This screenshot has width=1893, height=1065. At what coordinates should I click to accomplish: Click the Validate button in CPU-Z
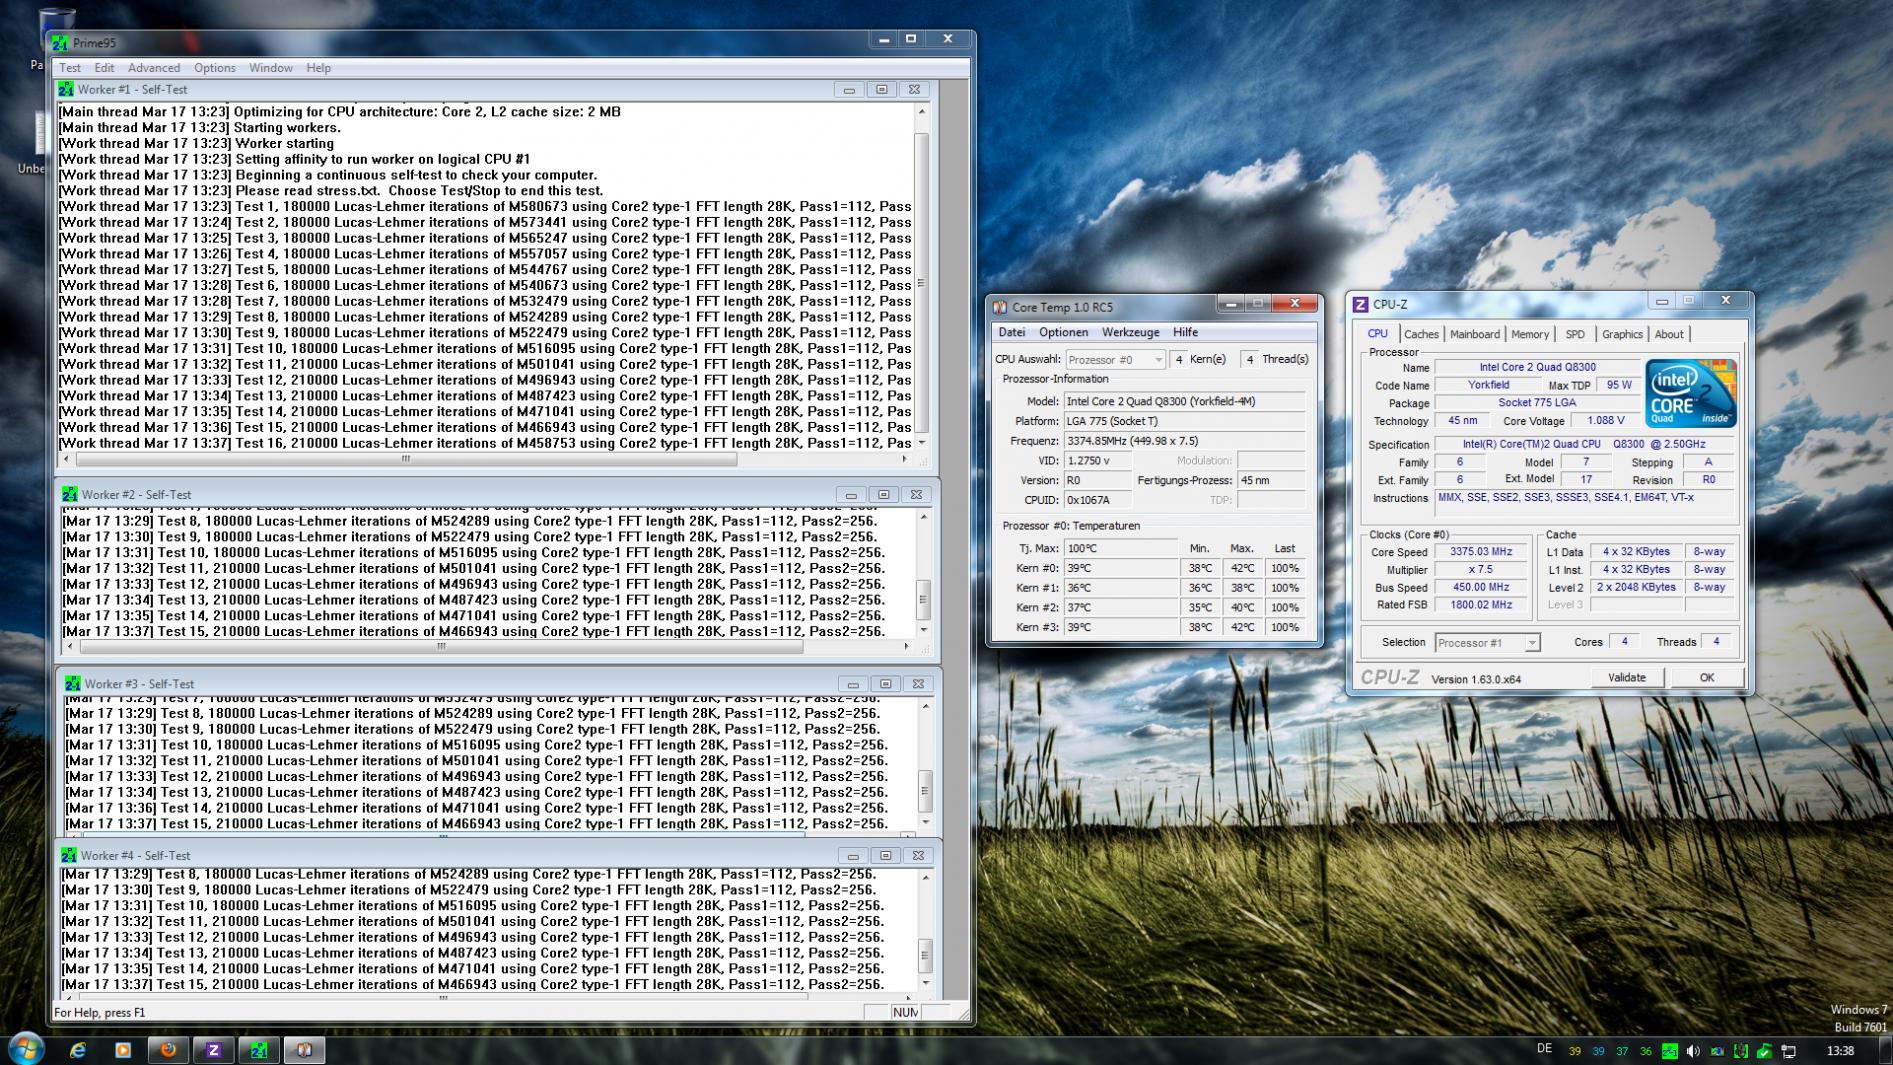(1627, 678)
